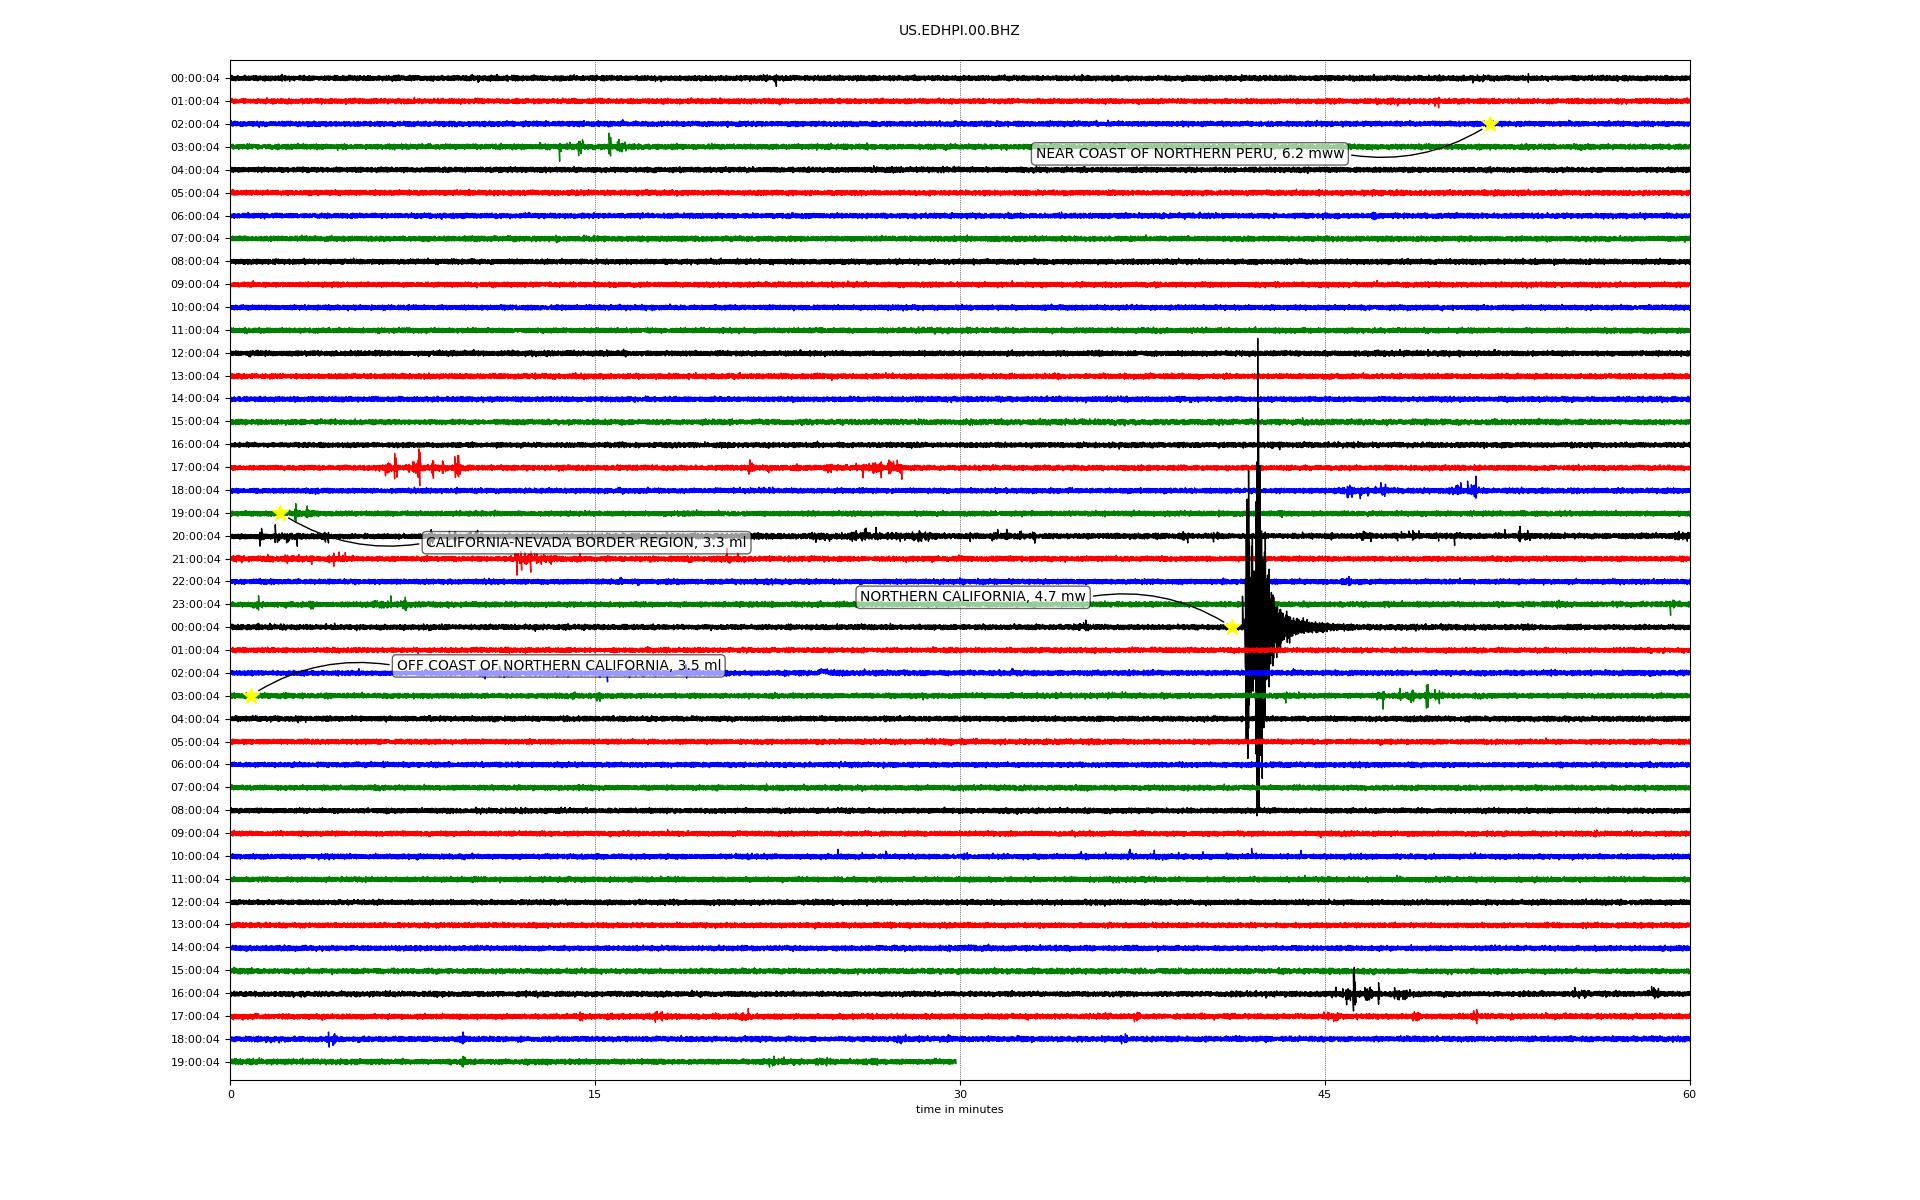This screenshot has width=1920, height=1200.
Task: Click the last 19:00:04 time label at bottom
Action: pyautogui.click(x=195, y=1062)
